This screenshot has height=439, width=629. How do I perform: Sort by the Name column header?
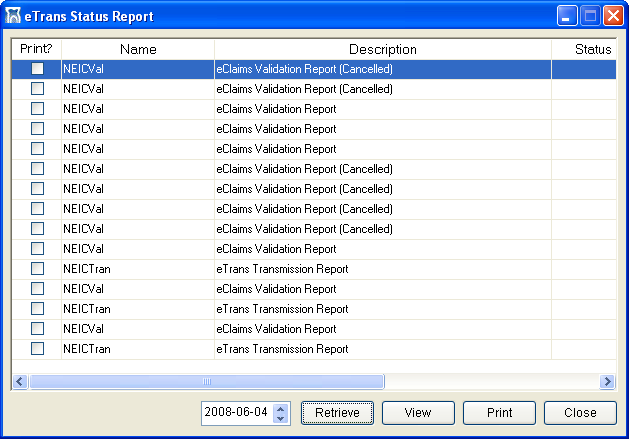138,49
